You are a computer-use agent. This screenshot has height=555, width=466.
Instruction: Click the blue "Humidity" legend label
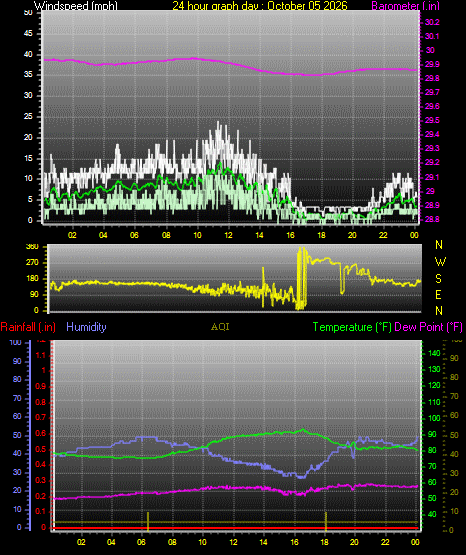[x=86, y=327]
